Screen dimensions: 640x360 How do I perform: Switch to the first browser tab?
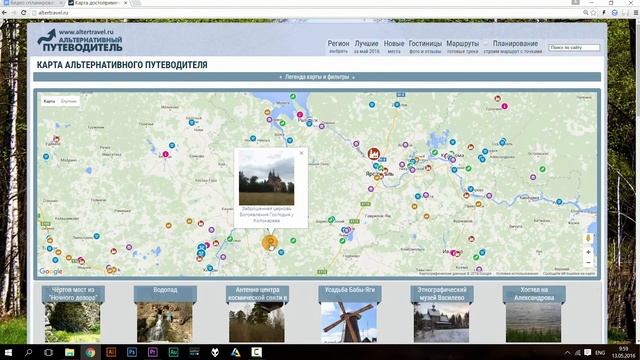pos(33,3)
